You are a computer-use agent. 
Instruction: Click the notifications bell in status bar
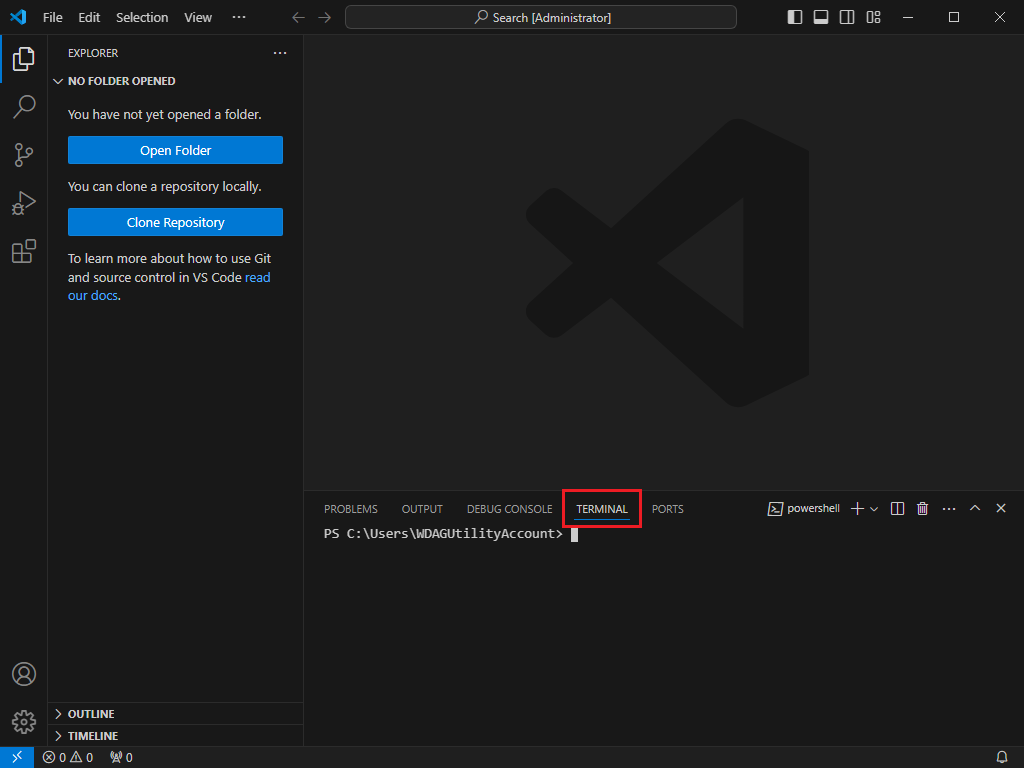[1001, 757]
